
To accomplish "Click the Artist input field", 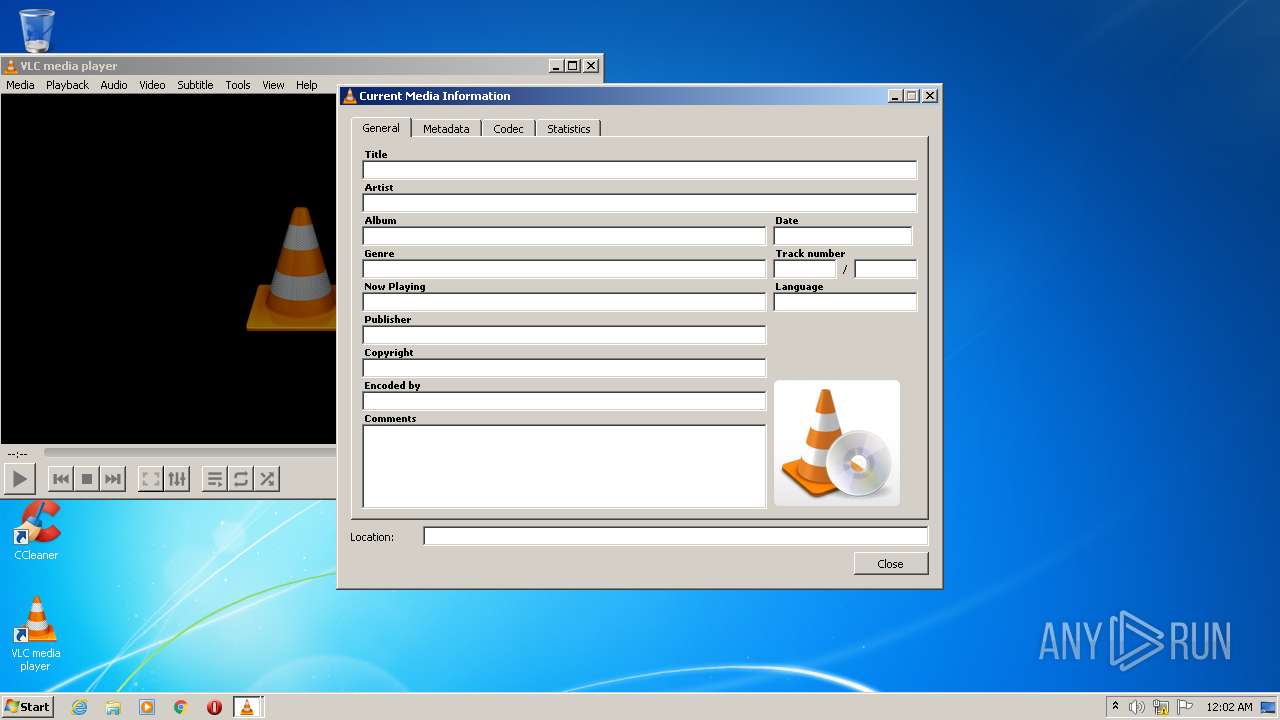I will coord(640,203).
